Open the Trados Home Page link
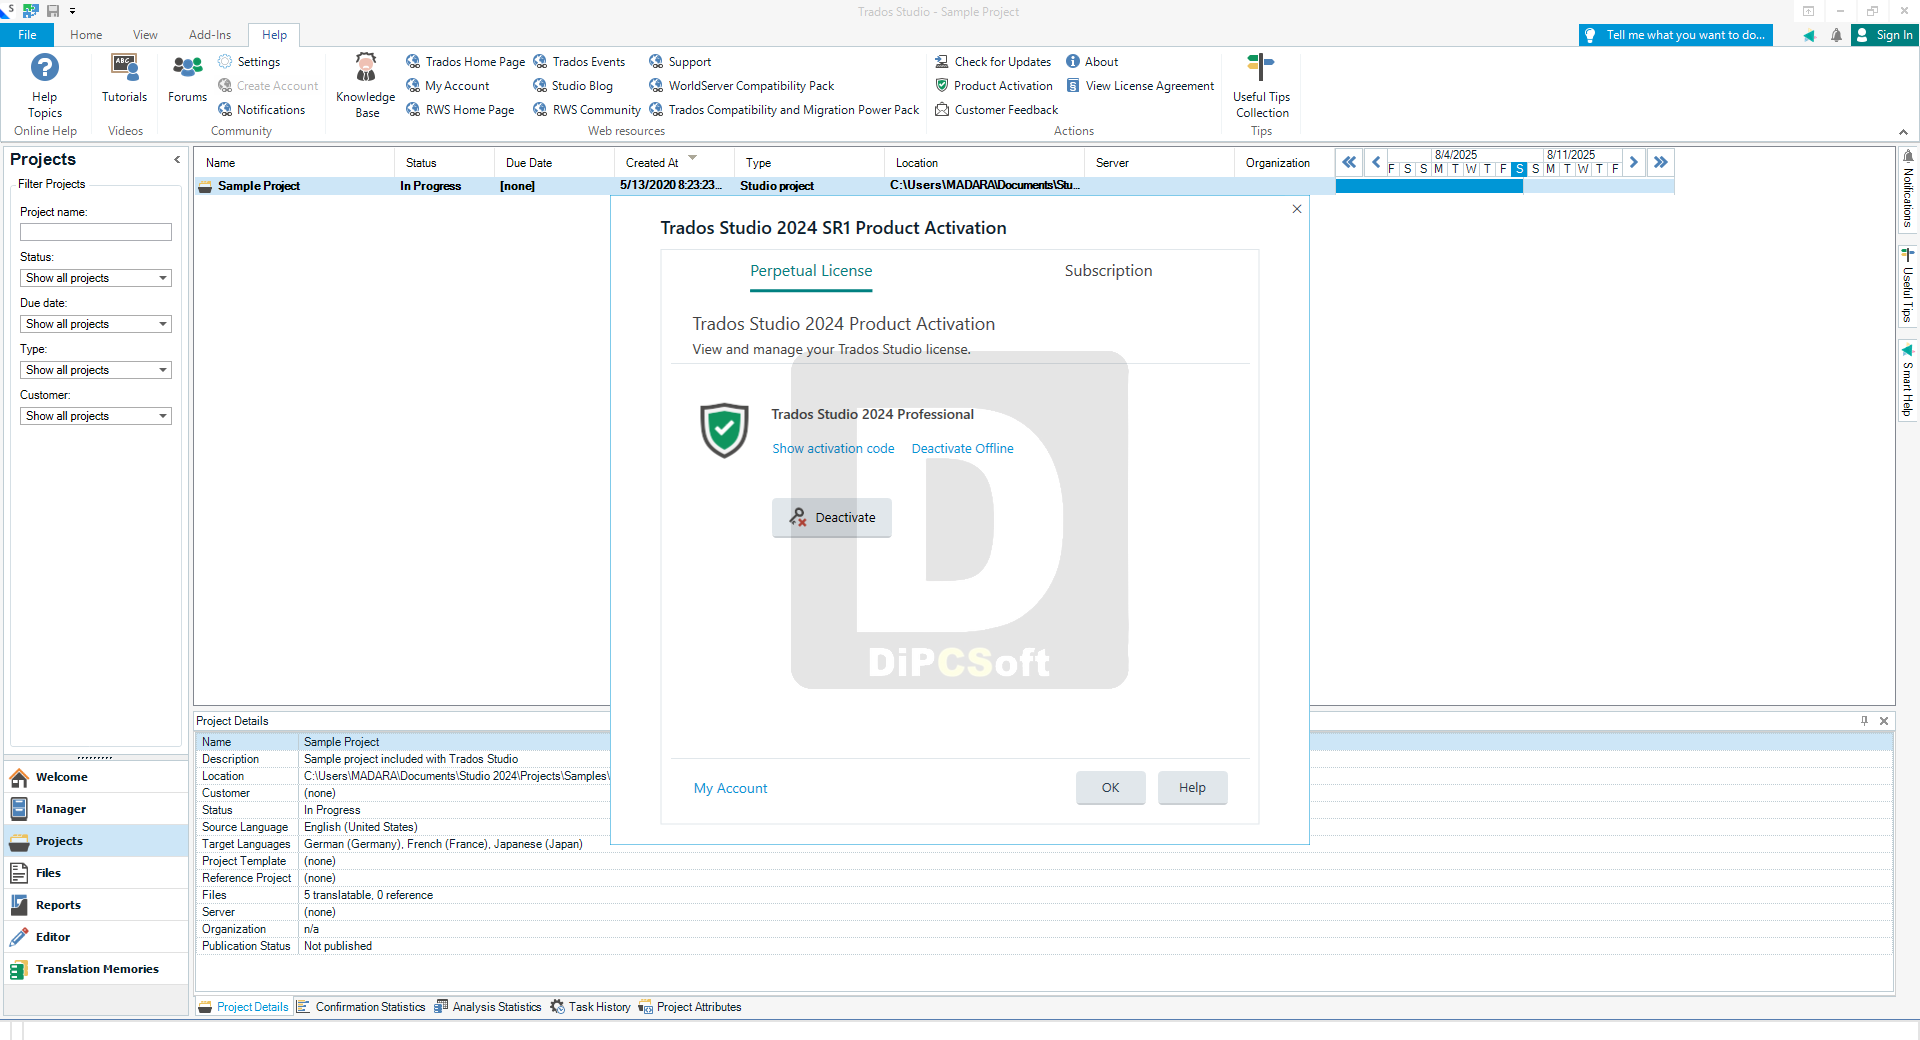 [x=465, y=62]
